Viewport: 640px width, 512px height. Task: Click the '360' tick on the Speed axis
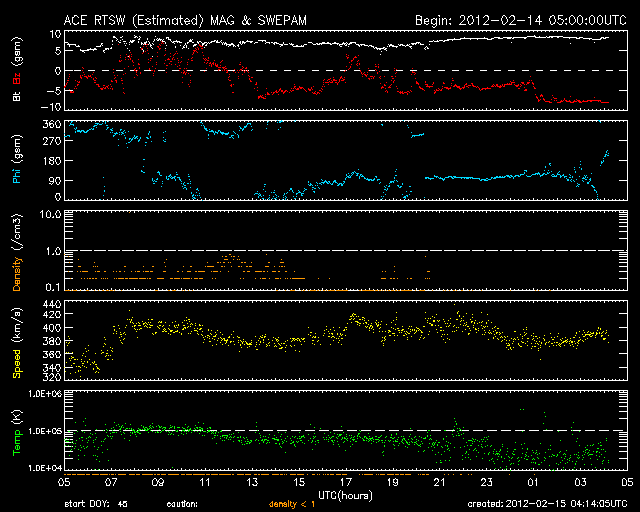52,355
